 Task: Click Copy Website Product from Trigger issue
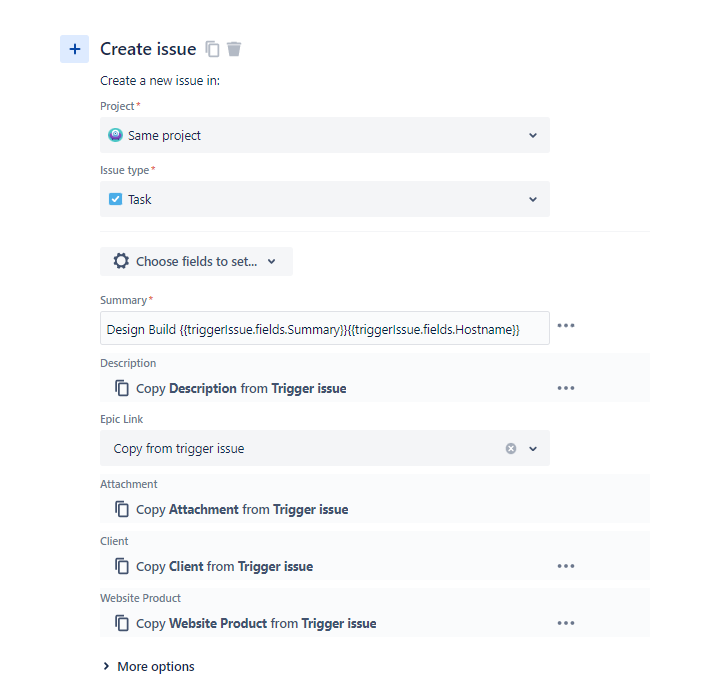pos(256,623)
